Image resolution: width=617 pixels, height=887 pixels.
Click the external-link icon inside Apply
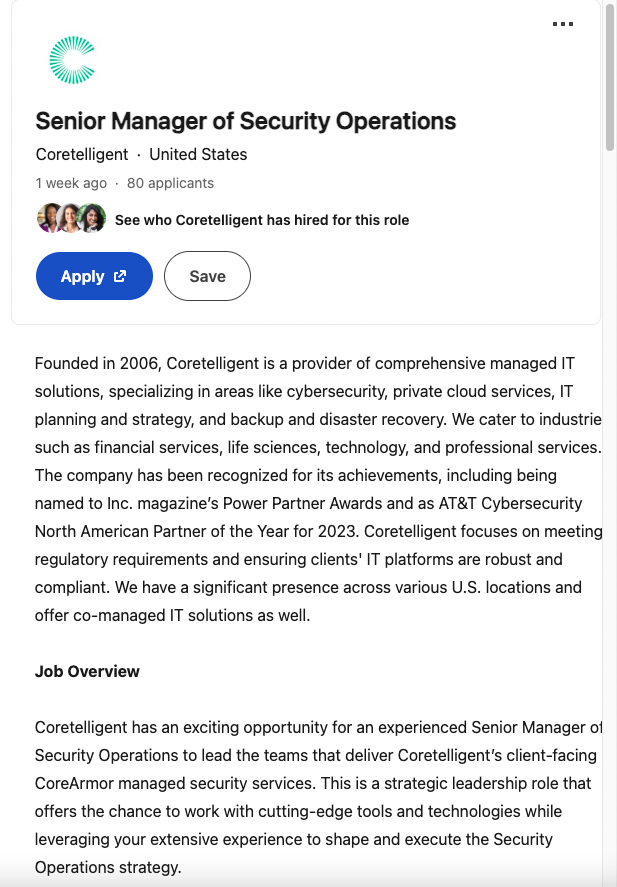(x=121, y=277)
